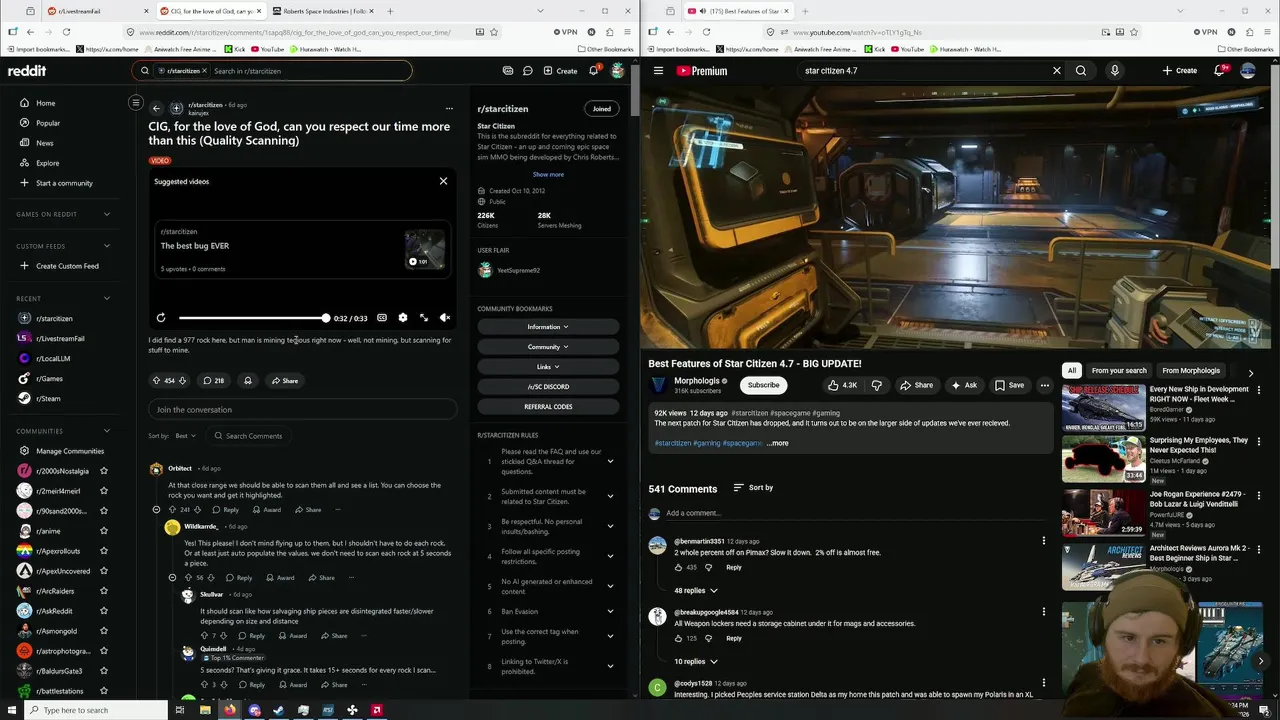Collapse Games on Reddit section
Viewport: 1280px width, 720px height.
(x=107, y=214)
